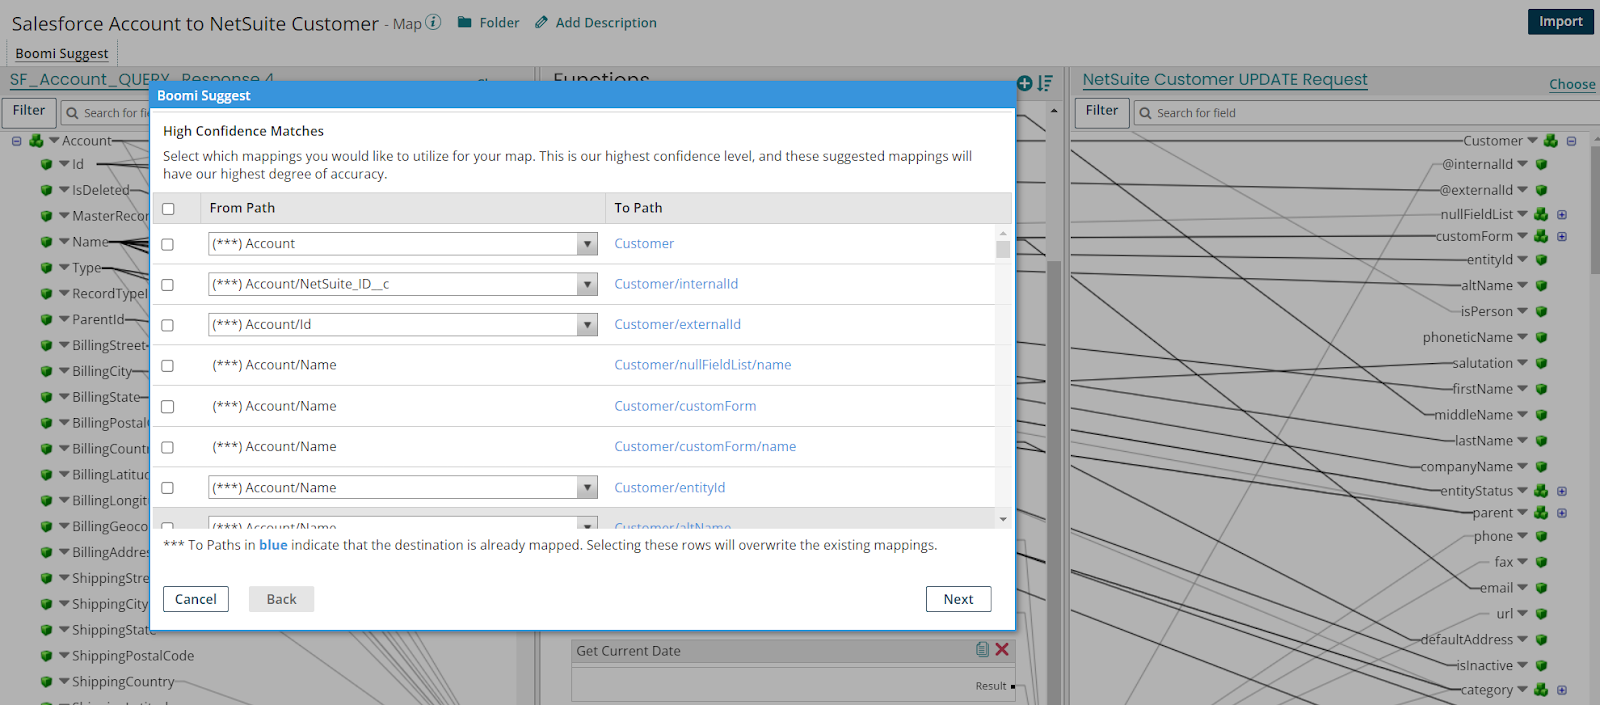The image size is (1600, 705).
Task: Click the green blocks icon beside nullFieldList
Action: point(1541,214)
